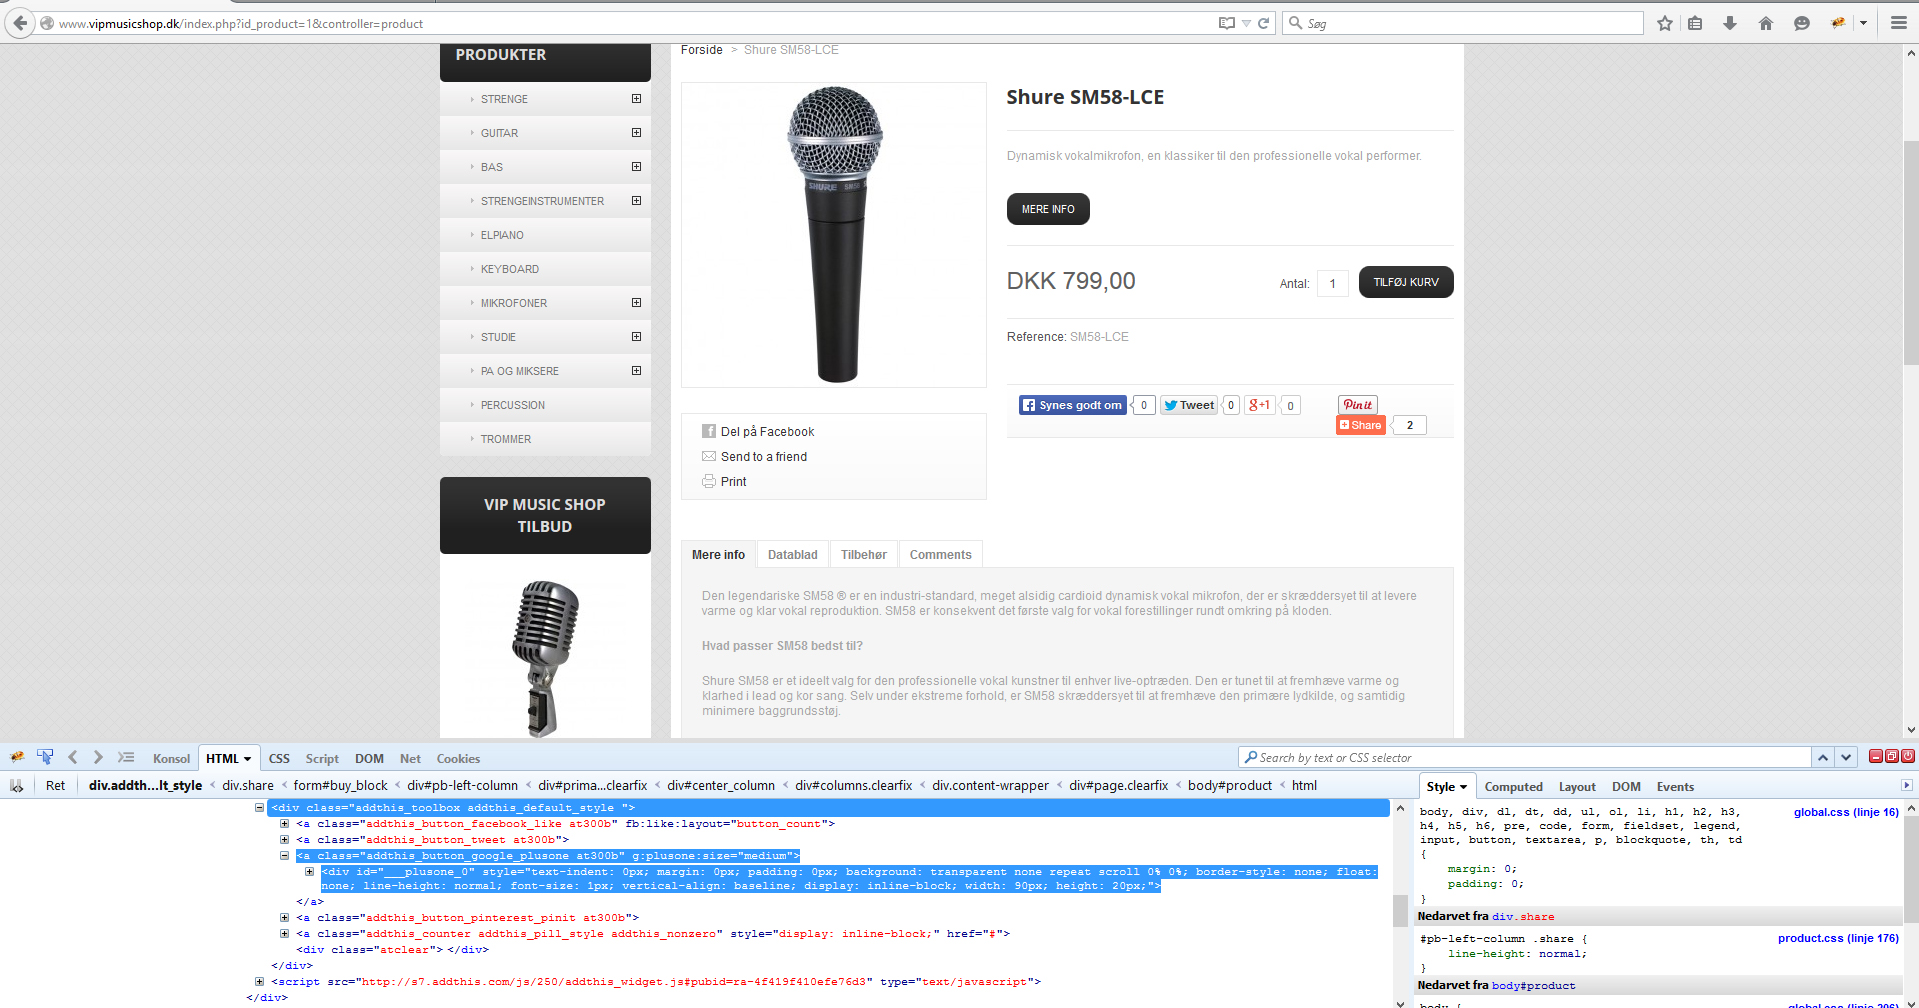Deactivate Firebug with the red power icon
The image size is (1919, 1008).
(x=1908, y=757)
